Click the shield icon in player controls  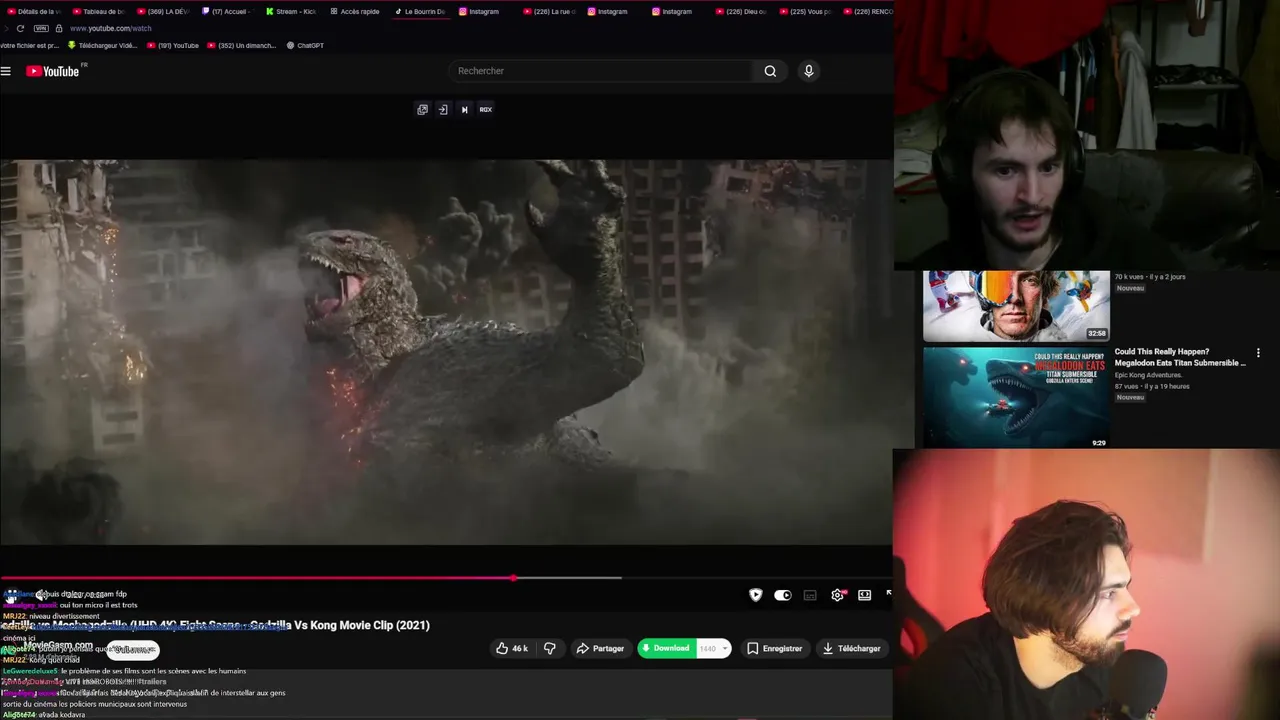pyautogui.click(x=756, y=595)
